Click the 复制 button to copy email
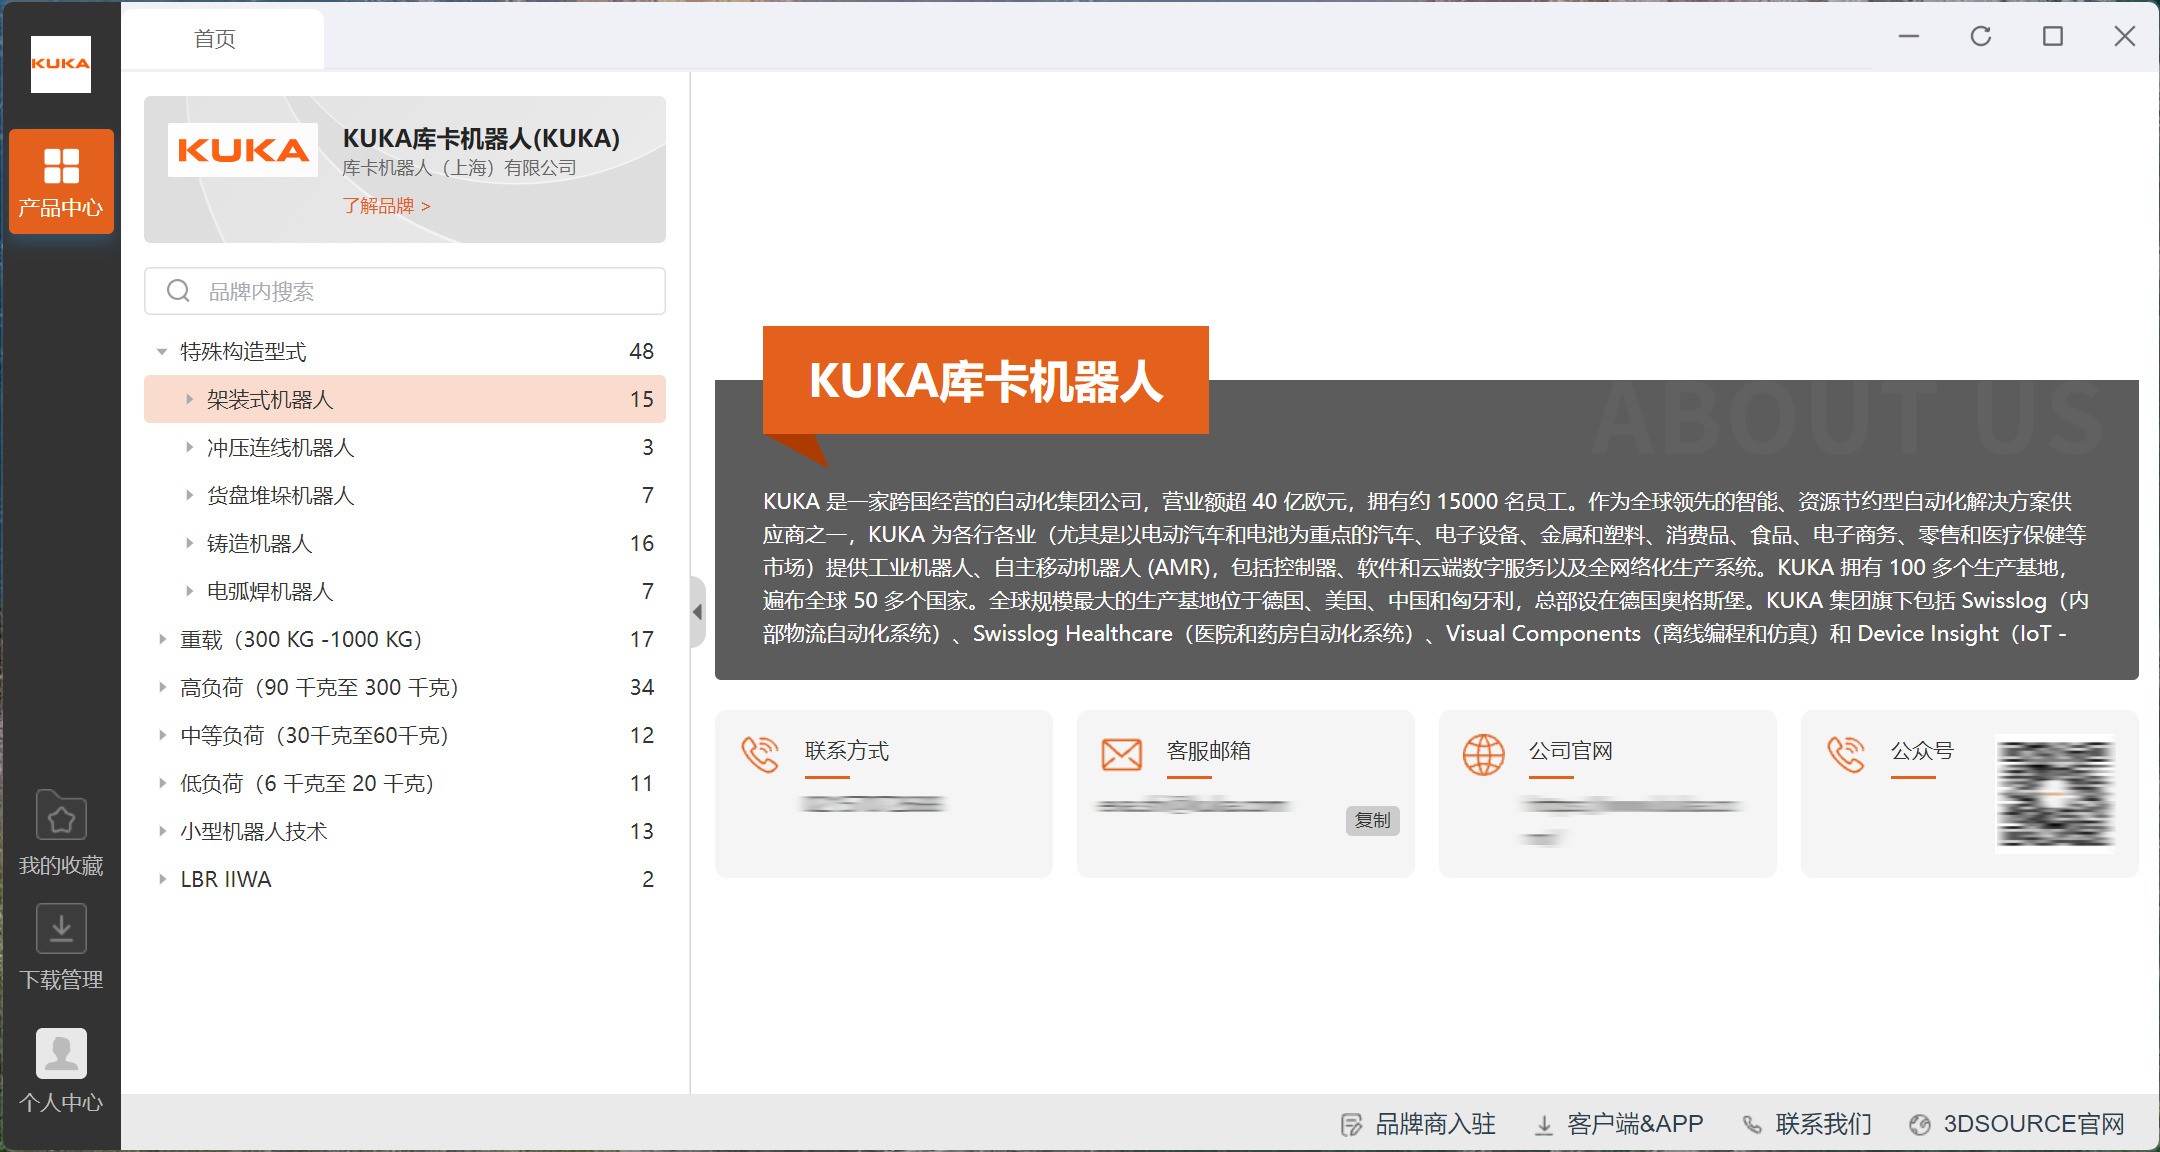2160x1152 pixels. pos(1372,821)
